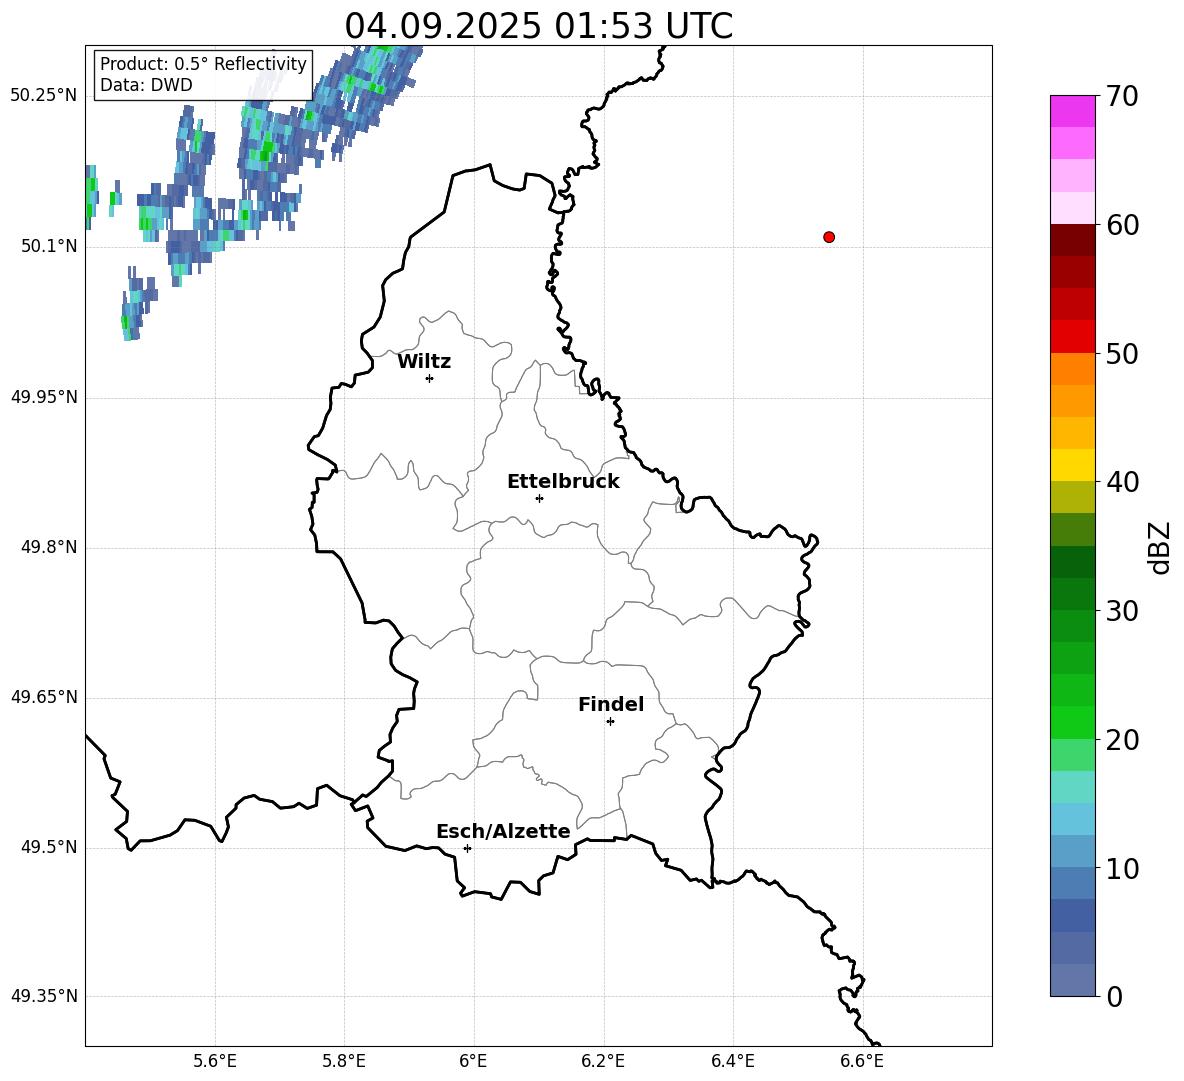
Task: Click the 49.35°N latitude label
Action: [44, 996]
